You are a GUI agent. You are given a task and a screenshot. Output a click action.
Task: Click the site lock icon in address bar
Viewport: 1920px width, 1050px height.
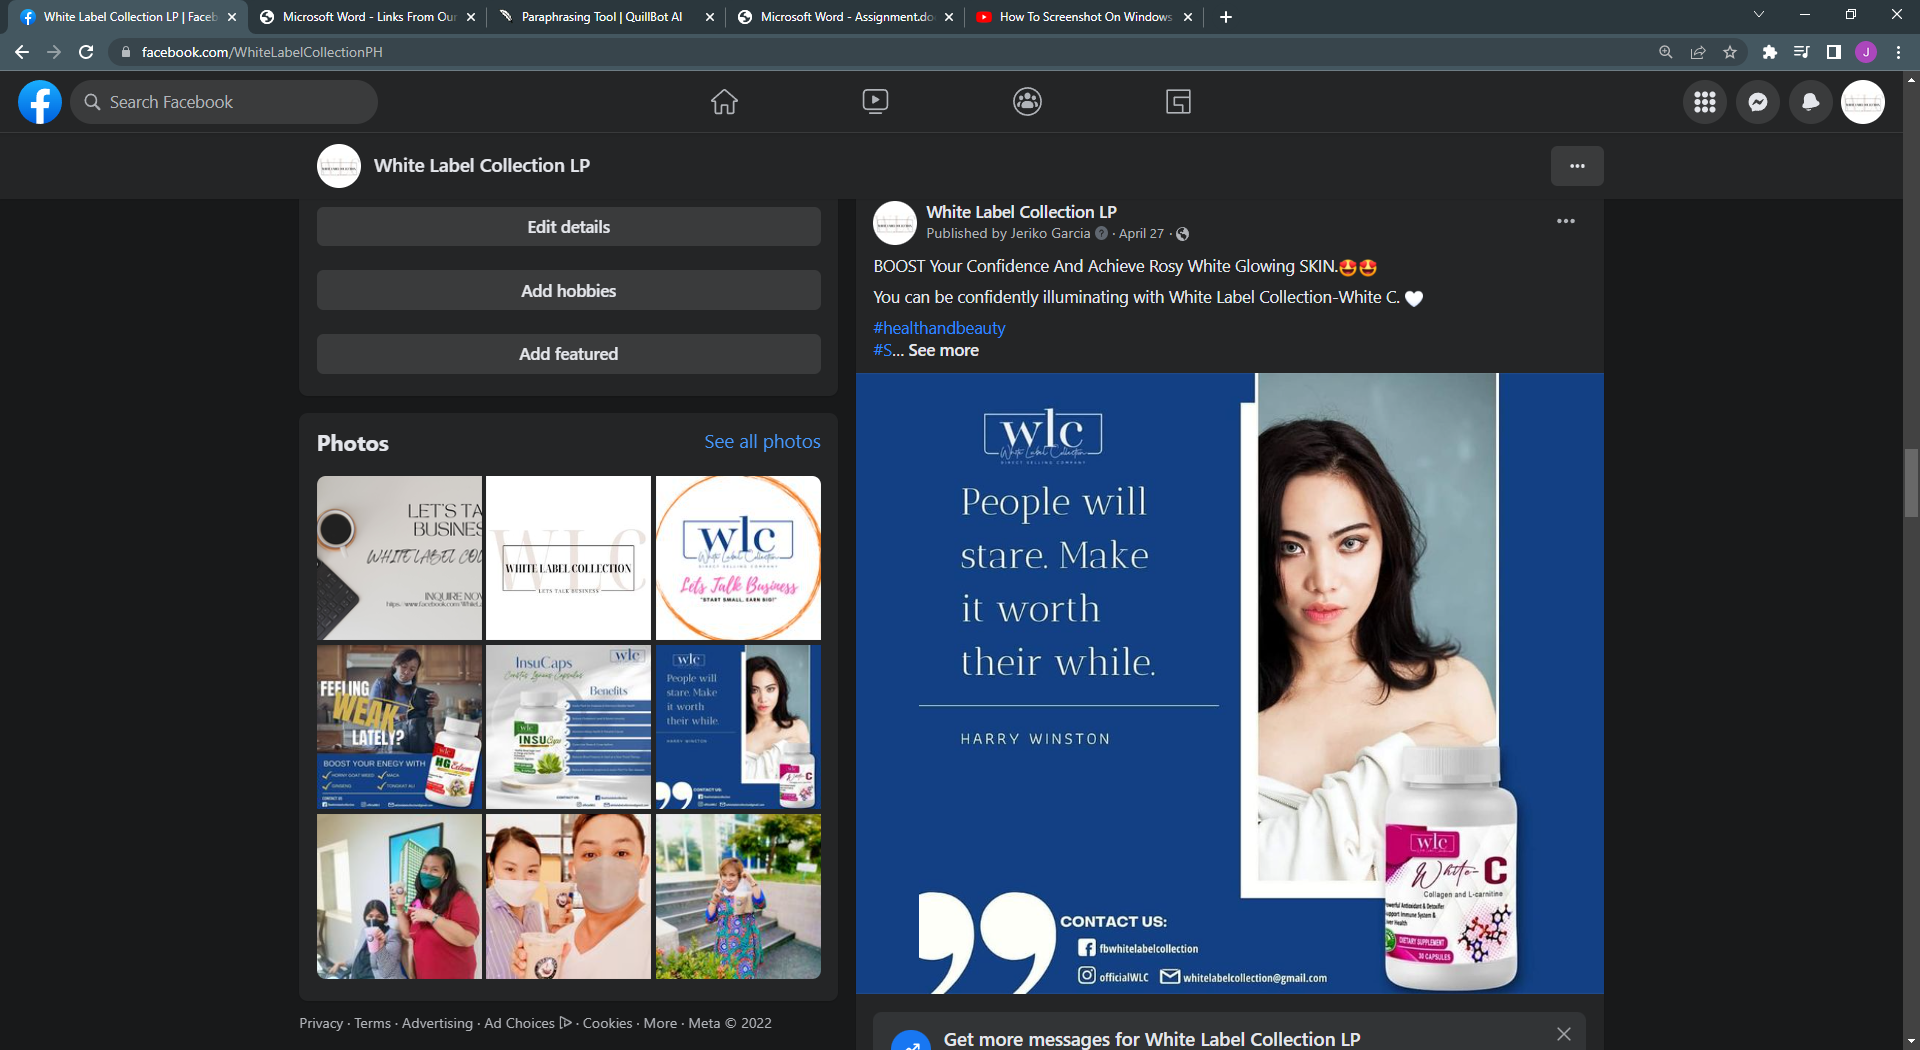(126, 52)
